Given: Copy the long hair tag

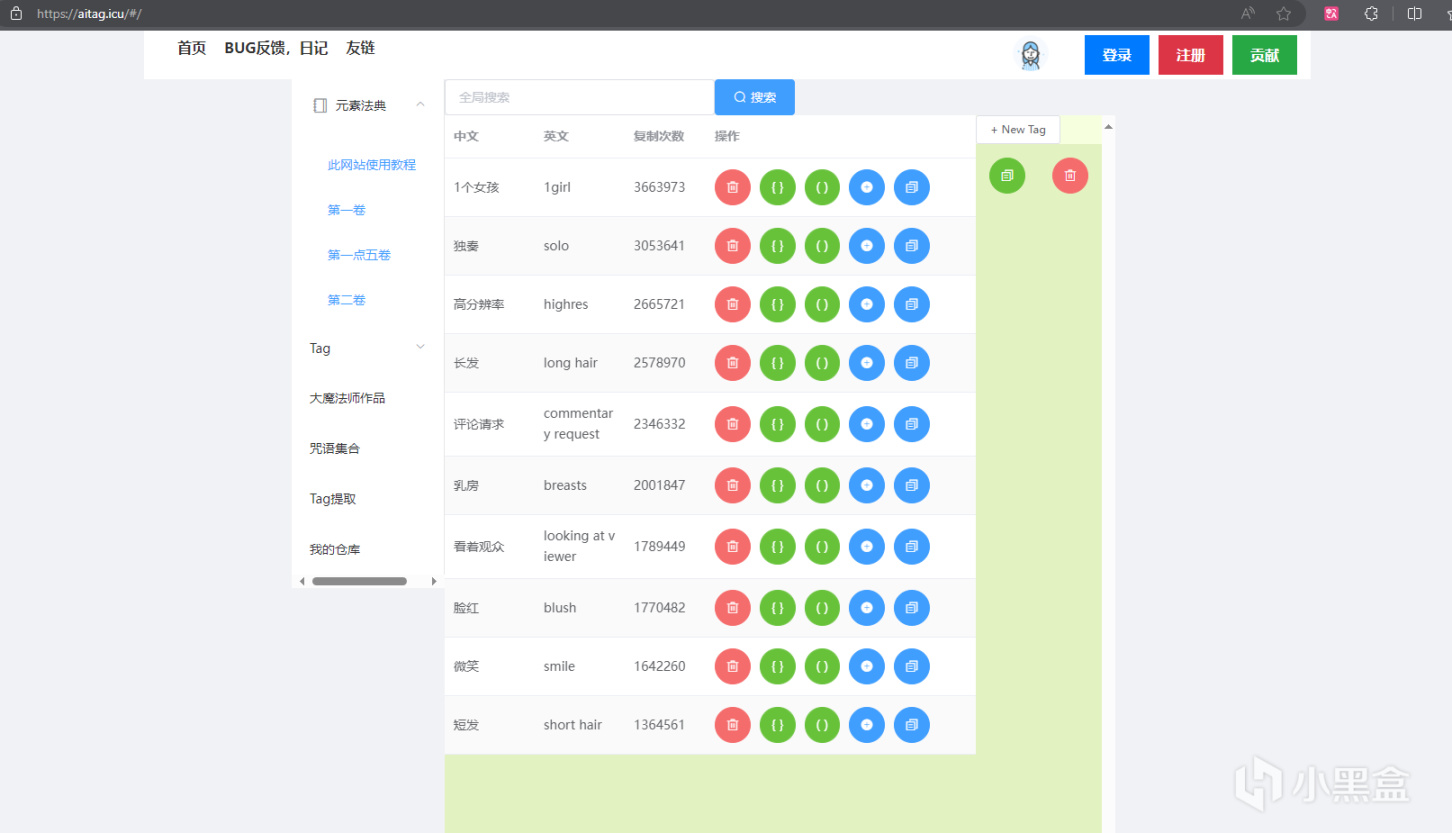Looking at the screenshot, I should (x=911, y=363).
